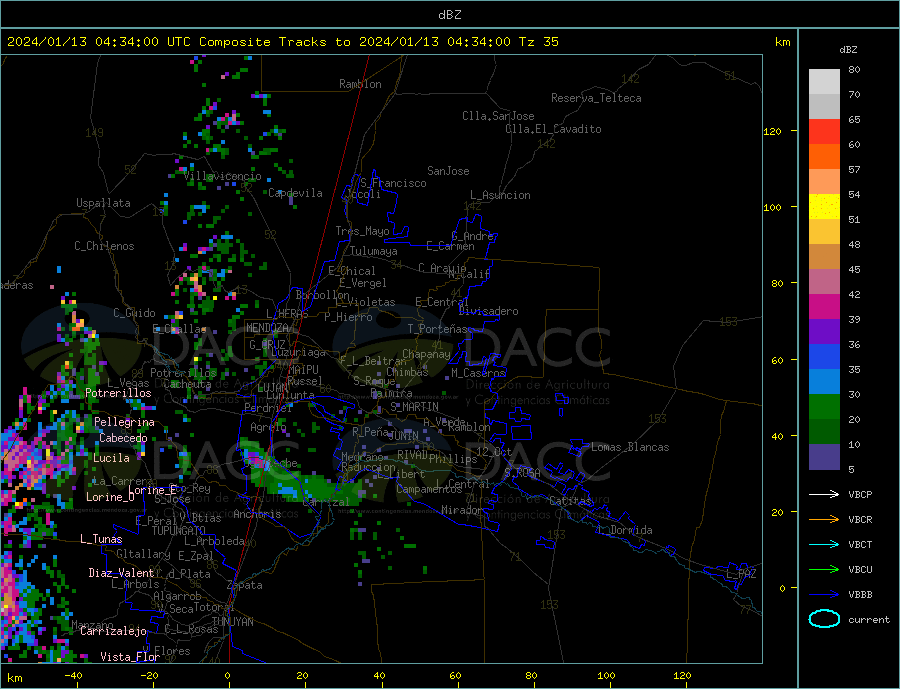The width and height of the screenshot is (900, 689).
Task: Click the L_PAZ map label
Action: 741,574
